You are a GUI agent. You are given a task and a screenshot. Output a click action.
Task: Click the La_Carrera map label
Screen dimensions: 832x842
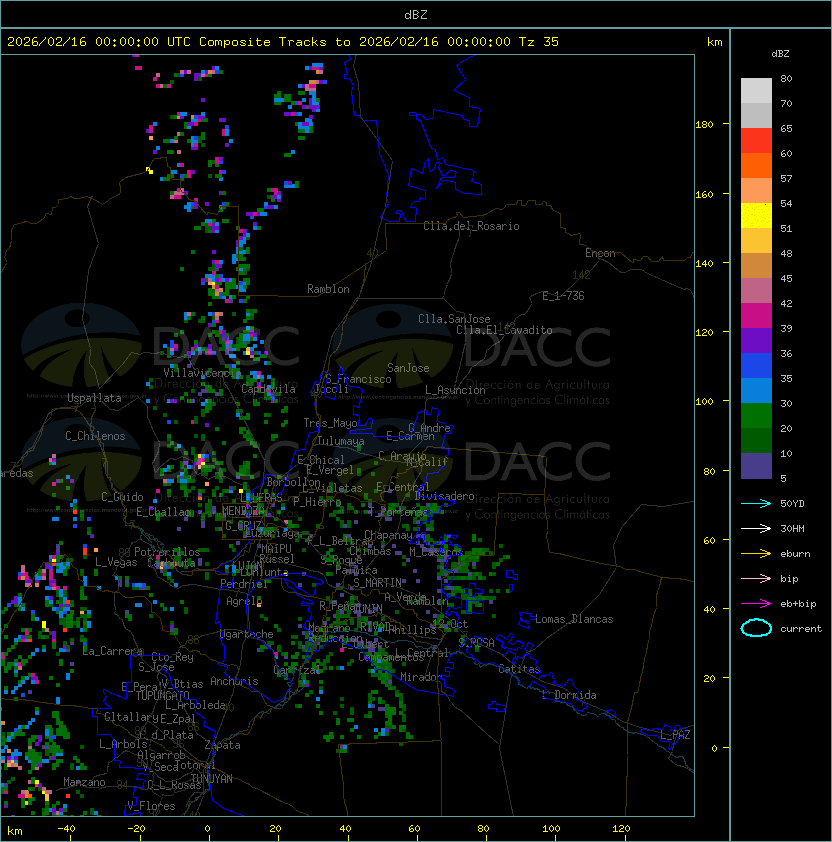pos(113,651)
